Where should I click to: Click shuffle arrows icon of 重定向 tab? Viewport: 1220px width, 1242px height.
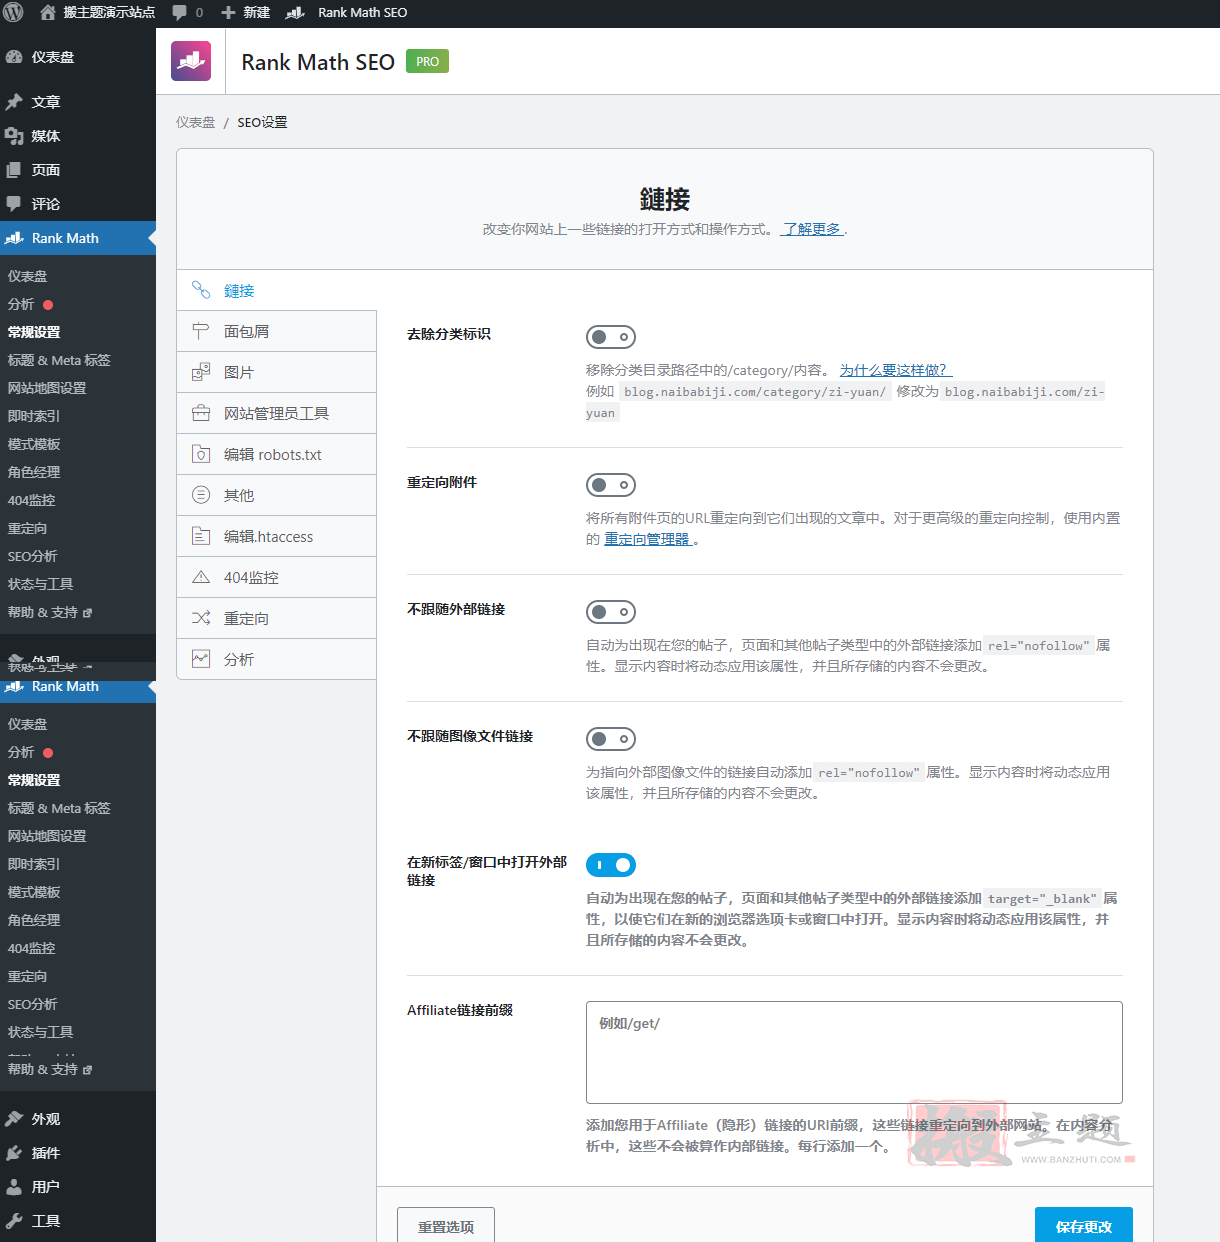[x=201, y=618]
